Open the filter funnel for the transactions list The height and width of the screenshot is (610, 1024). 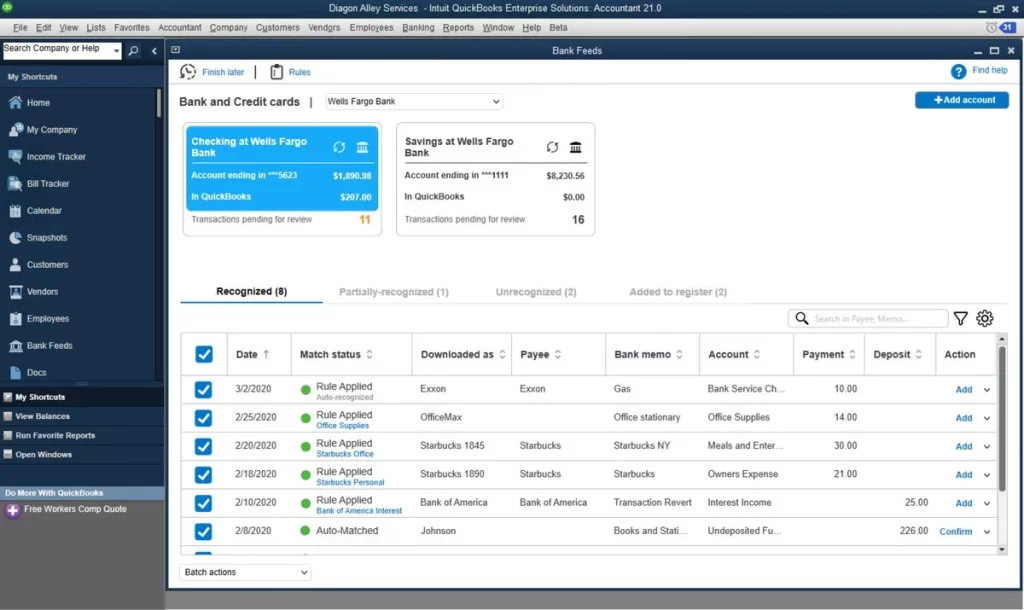coord(960,318)
